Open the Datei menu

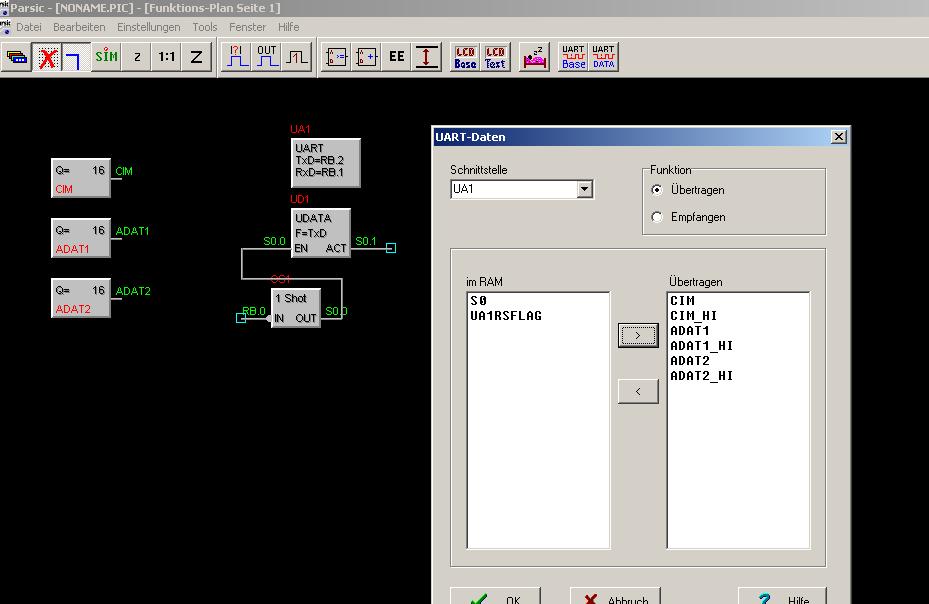click(29, 27)
